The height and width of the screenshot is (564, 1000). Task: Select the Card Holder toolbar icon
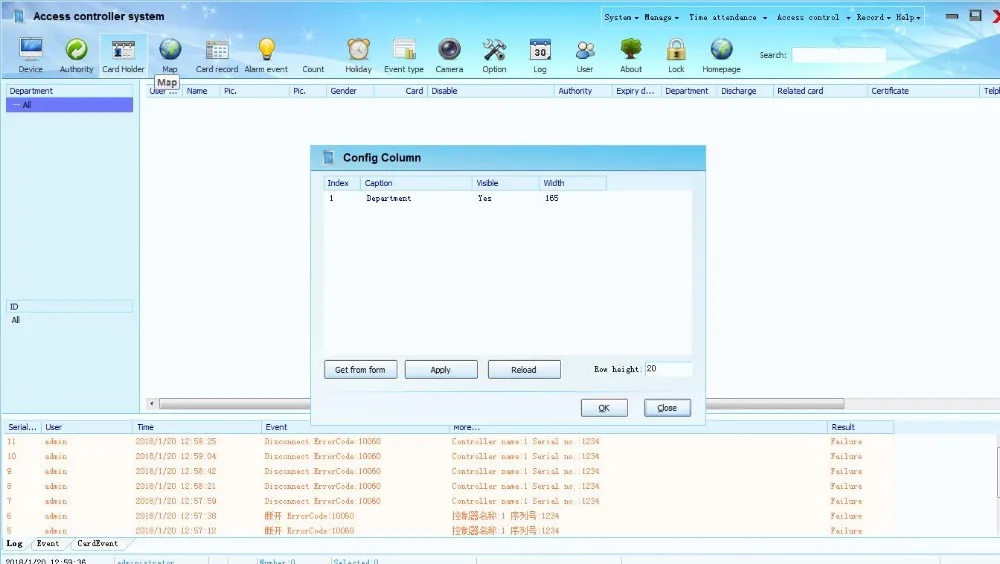[123, 55]
